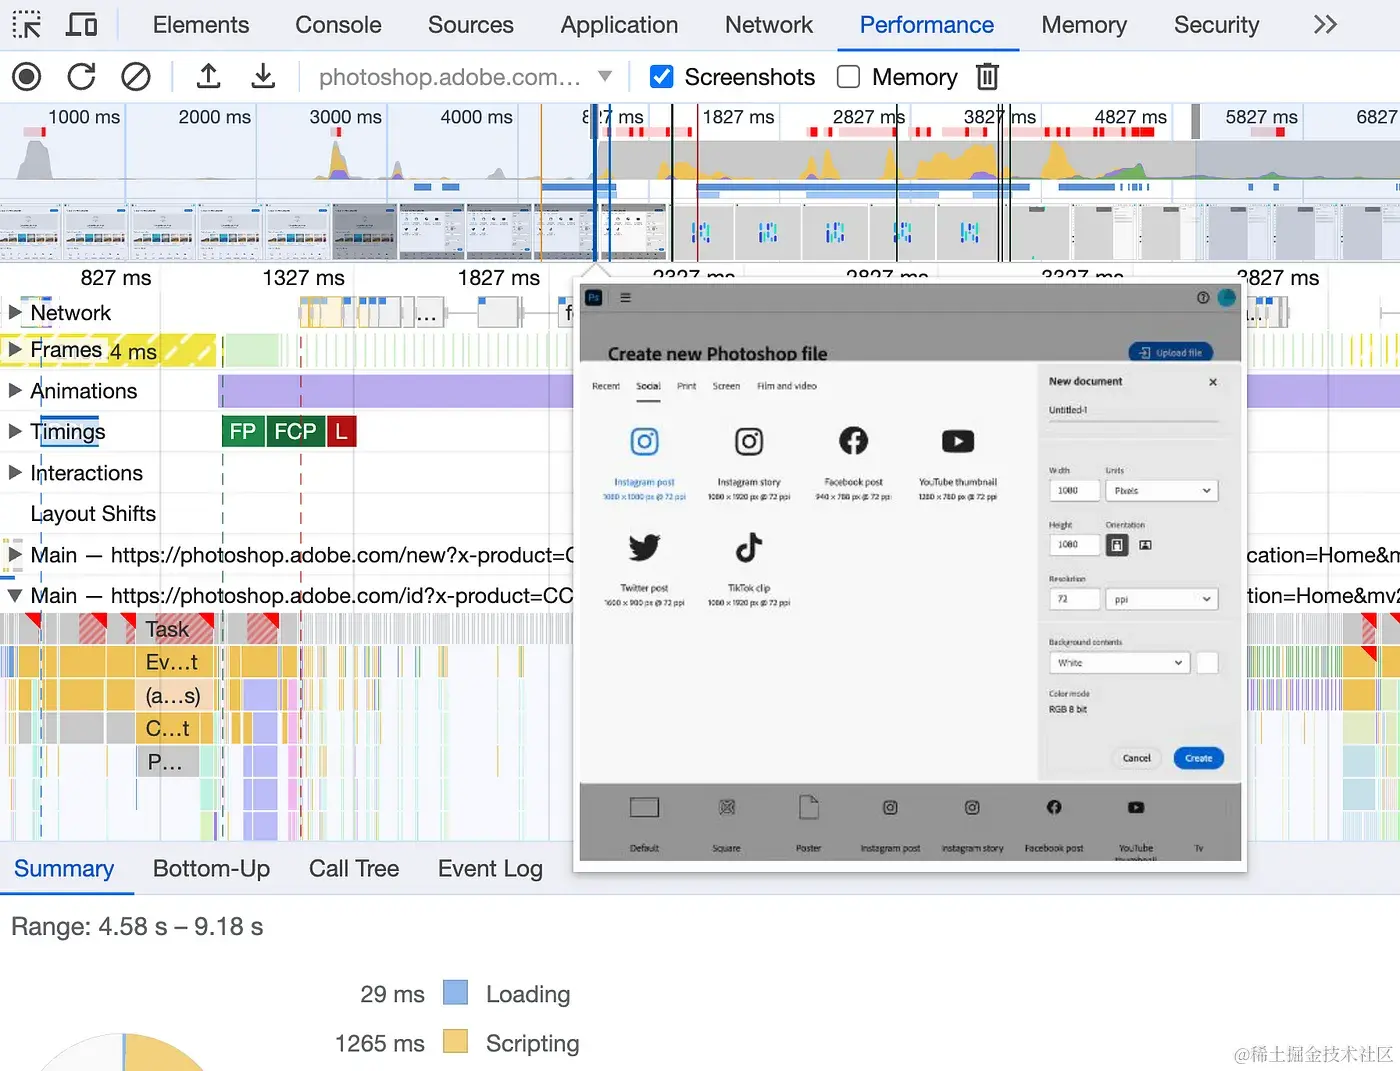Open the Background contents White dropdown
Screen dimensions: 1400x1071
pos(1119,663)
